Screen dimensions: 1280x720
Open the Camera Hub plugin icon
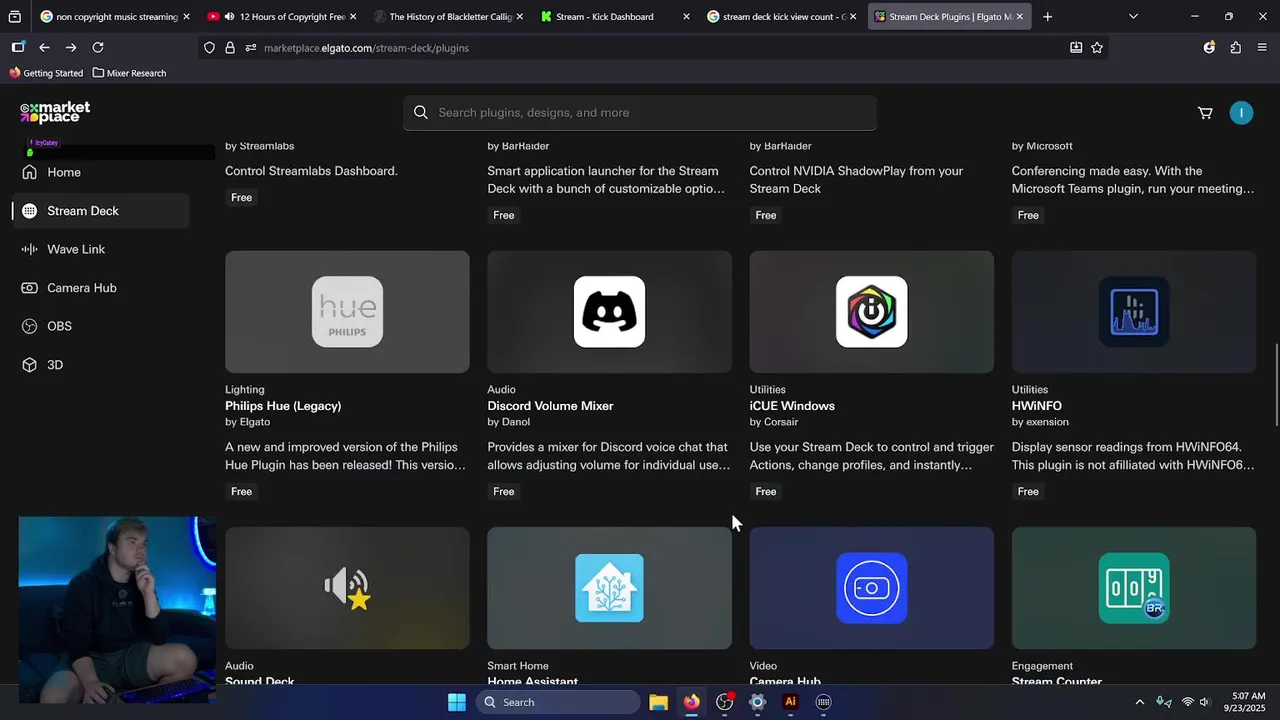(x=871, y=588)
